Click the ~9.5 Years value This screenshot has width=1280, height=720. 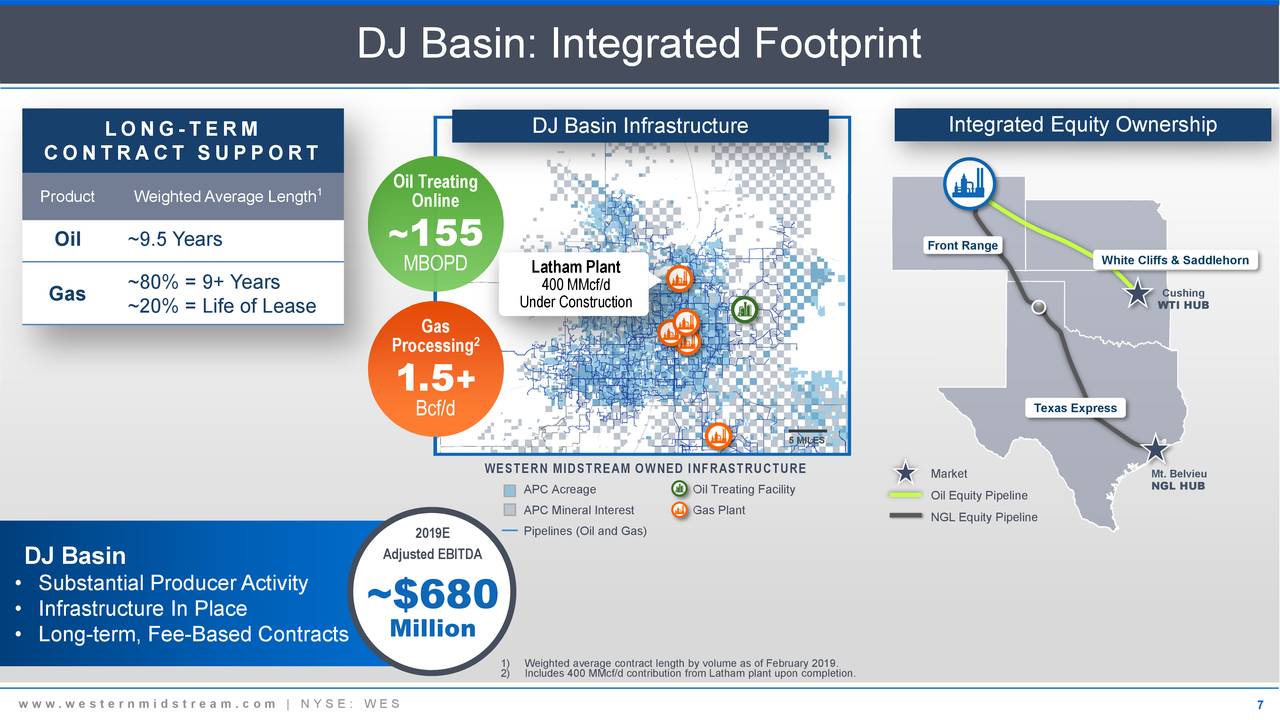(175, 239)
